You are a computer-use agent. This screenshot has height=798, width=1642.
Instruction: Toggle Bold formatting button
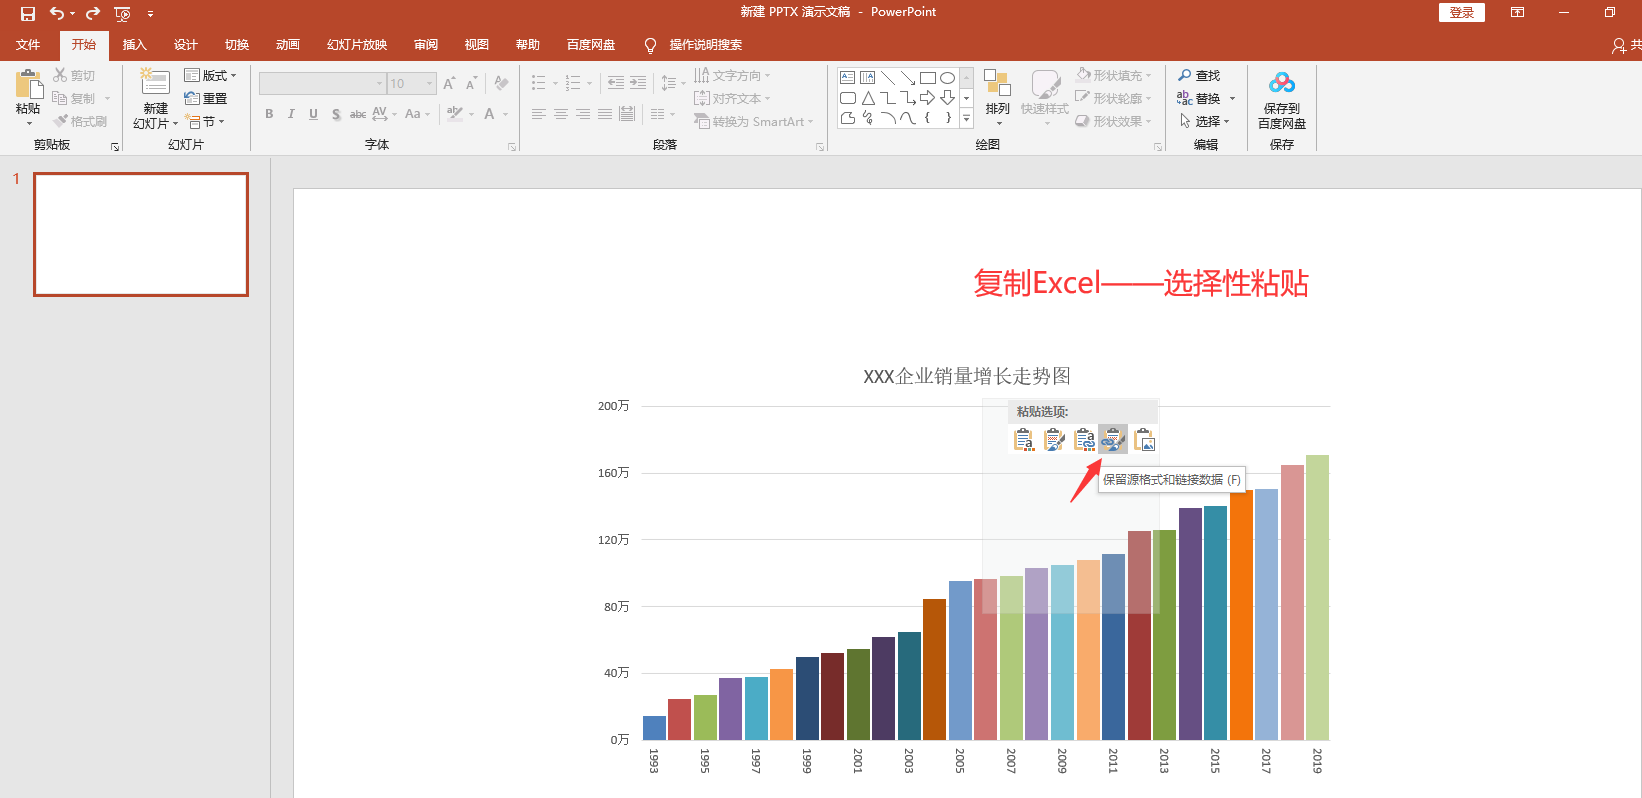269,114
